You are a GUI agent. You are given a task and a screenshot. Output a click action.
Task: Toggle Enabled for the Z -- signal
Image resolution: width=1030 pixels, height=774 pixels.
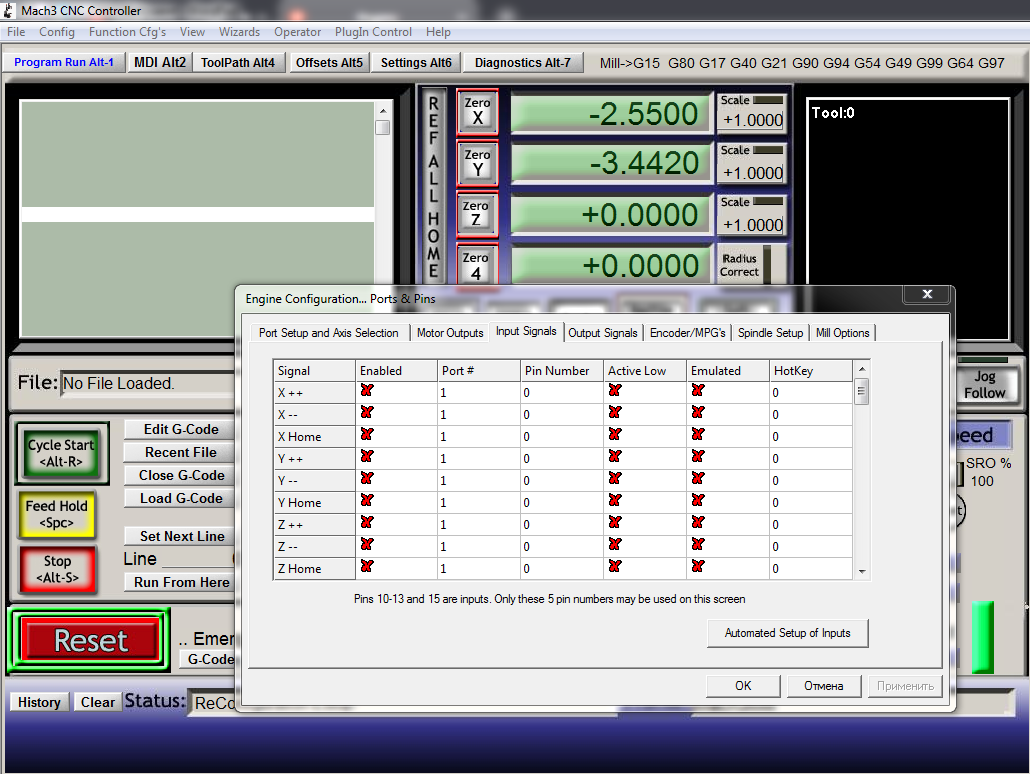pos(367,544)
